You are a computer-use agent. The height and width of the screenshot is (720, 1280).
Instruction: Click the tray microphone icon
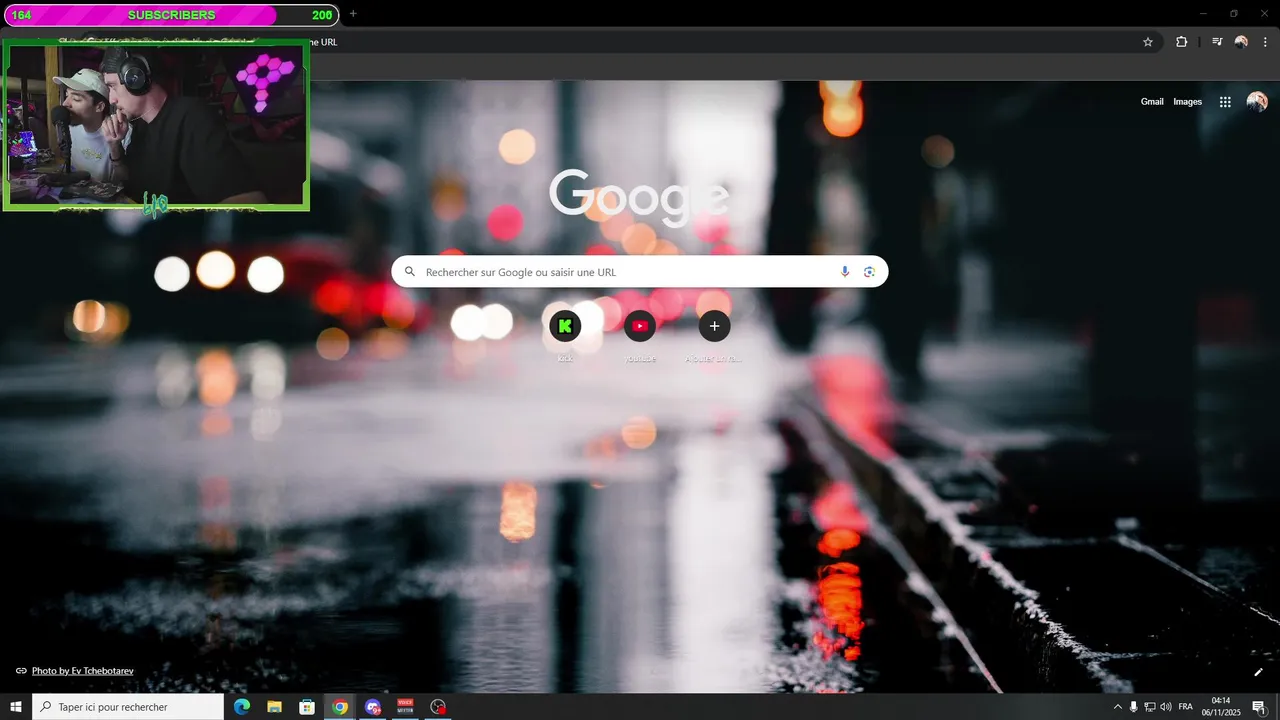(1134, 707)
